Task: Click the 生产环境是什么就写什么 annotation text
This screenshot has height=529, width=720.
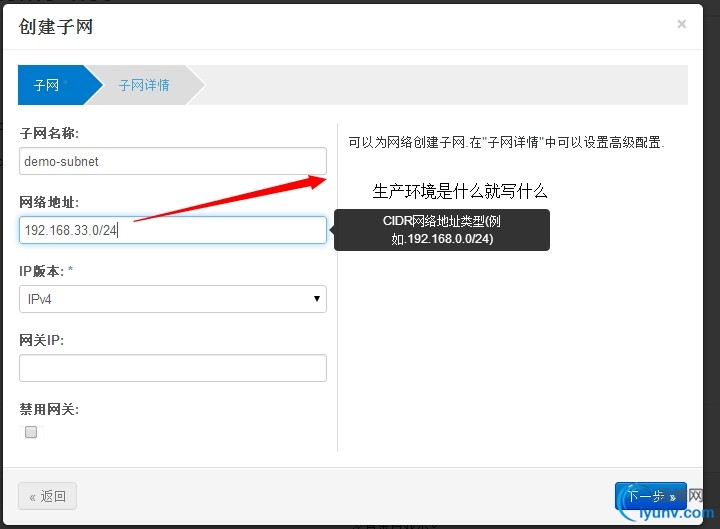Action: [x=460, y=191]
